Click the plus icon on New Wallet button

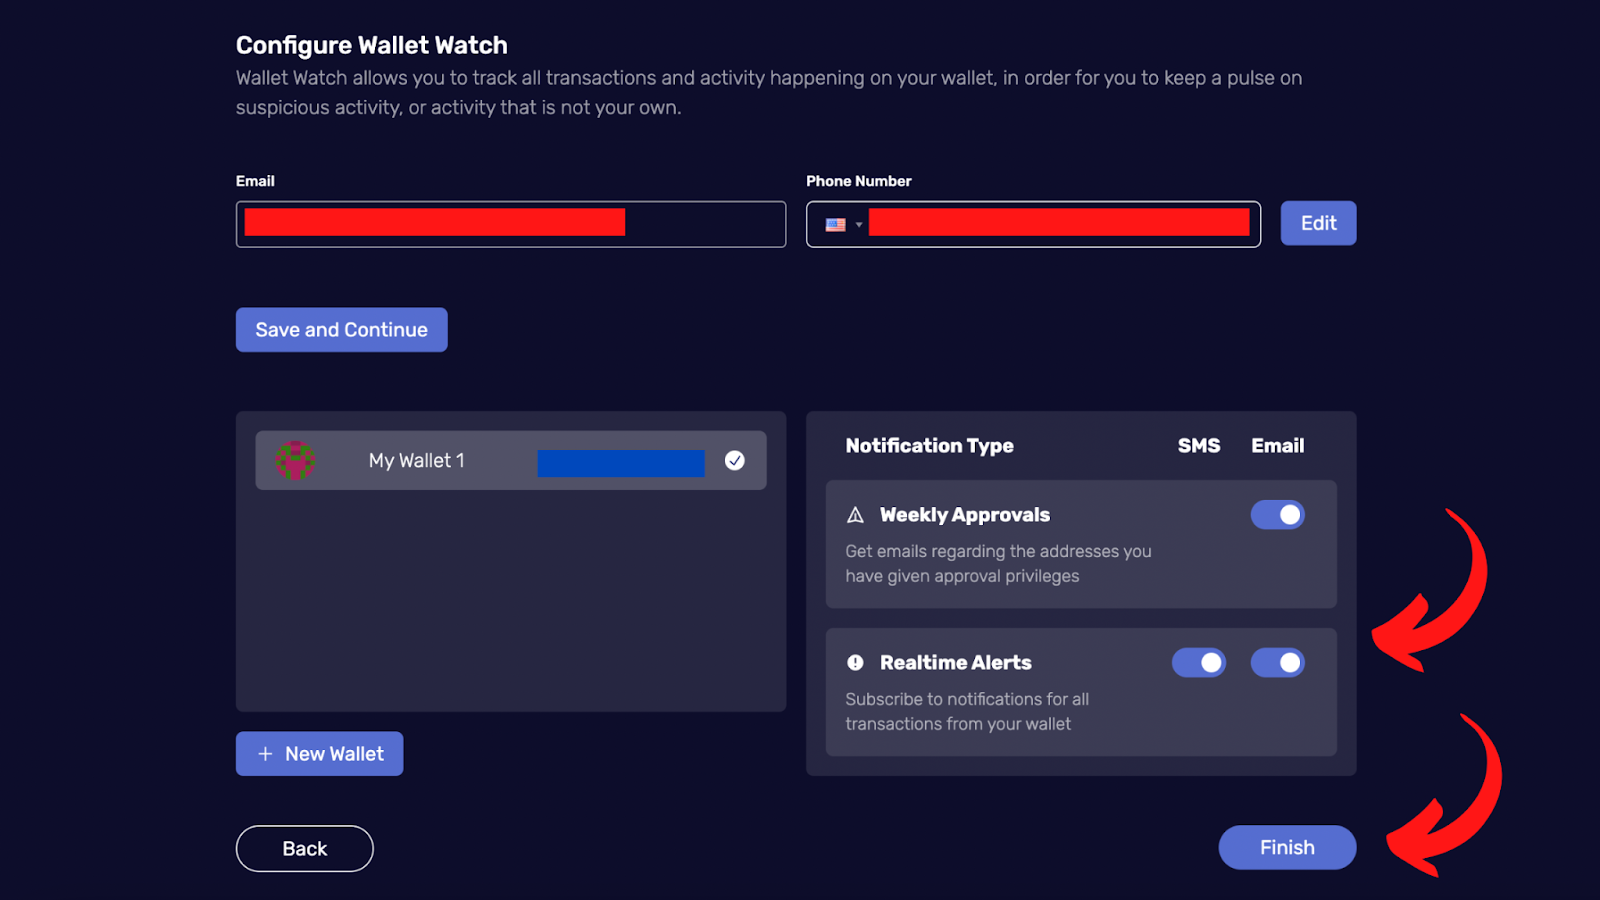click(265, 754)
